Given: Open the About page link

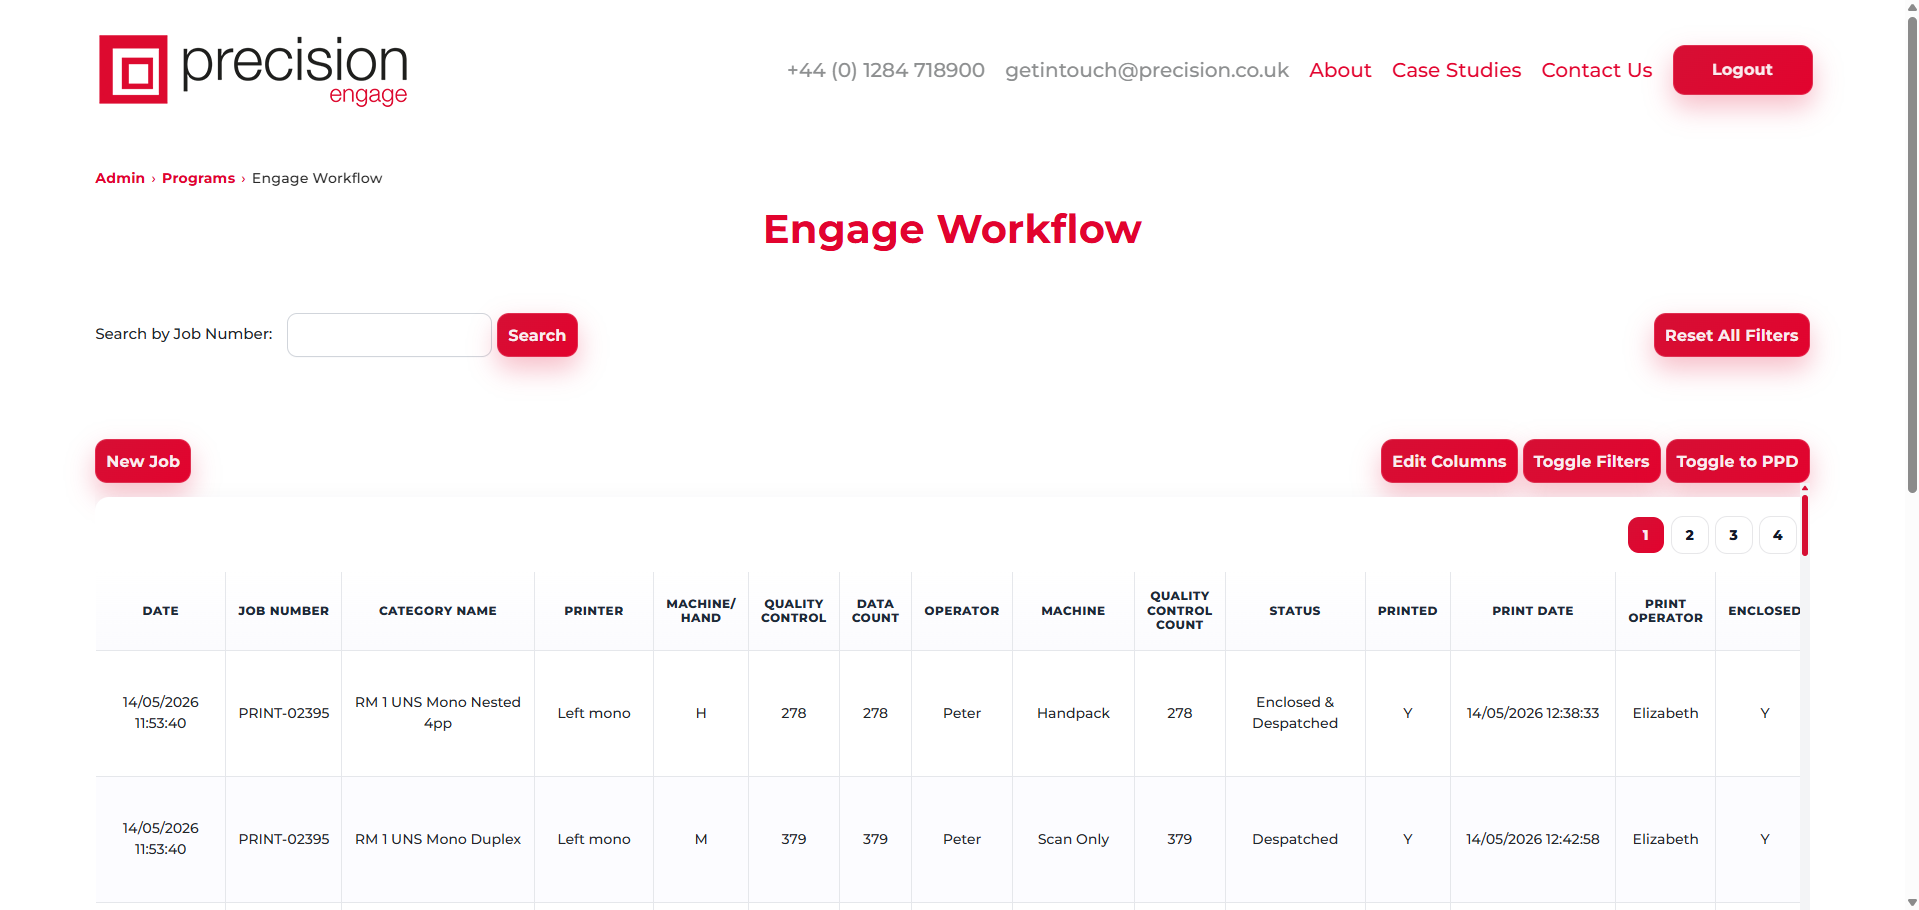Looking at the screenshot, I should pyautogui.click(x=1340, y=70).
